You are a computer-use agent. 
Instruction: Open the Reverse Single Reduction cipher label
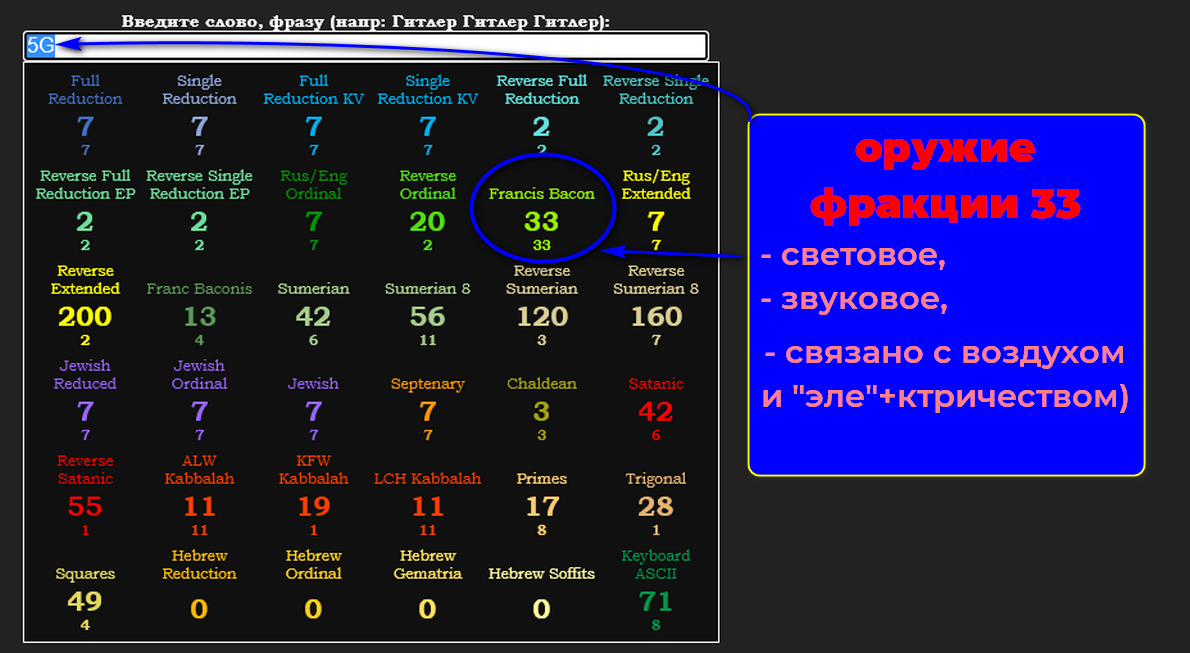coord(656,90)
